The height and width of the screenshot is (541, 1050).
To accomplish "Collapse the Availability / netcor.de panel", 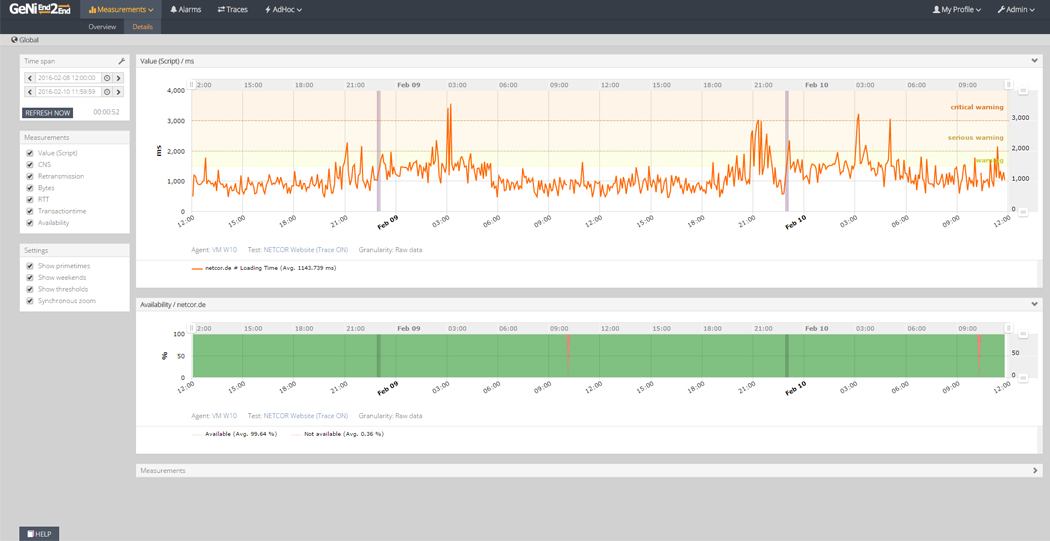I will click(1035, 304).
